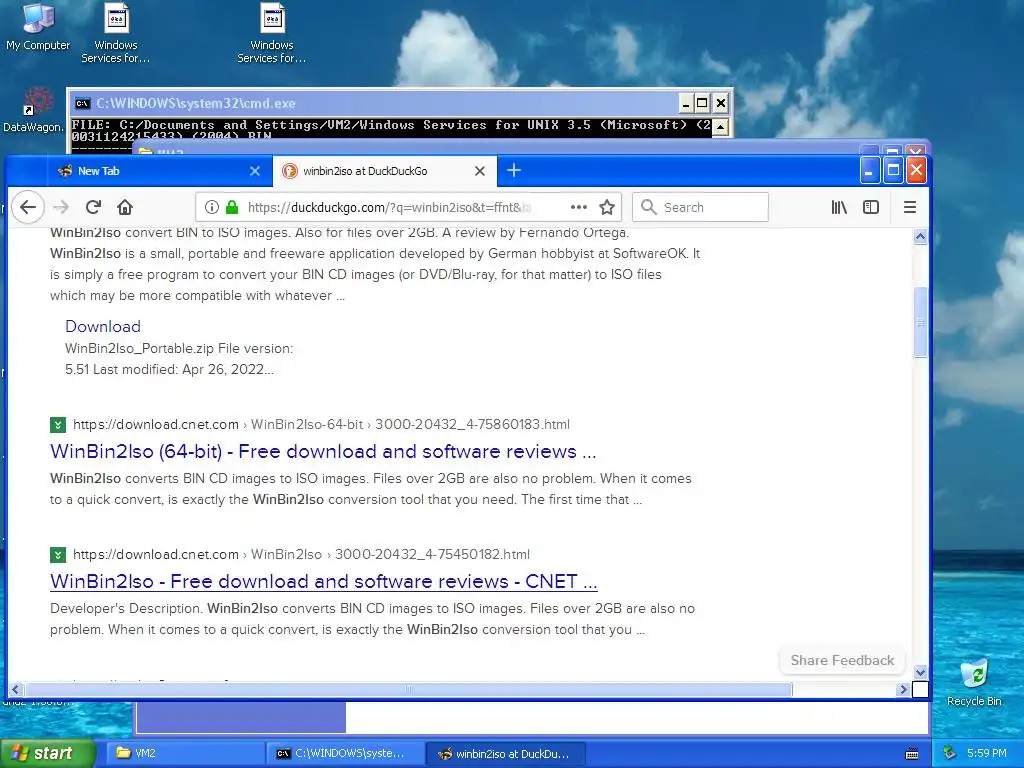Click the cmd.exe scrollbar up arrow
This screenshot has height=768, width=1024.
pos(720,126)
